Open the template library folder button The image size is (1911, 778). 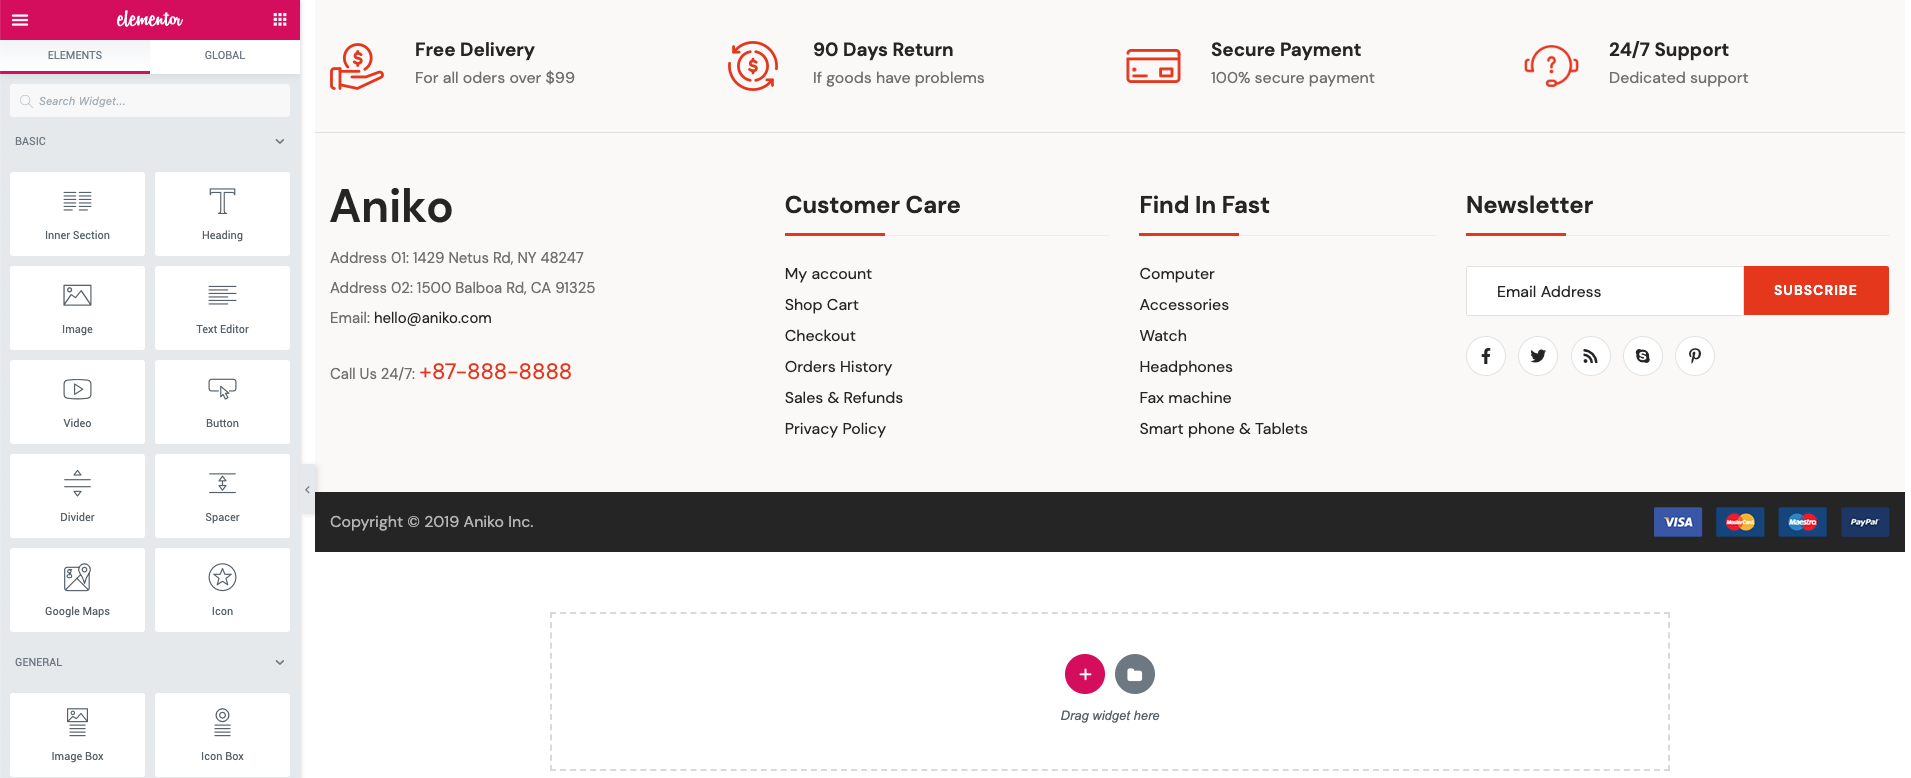click(1134, 674)
